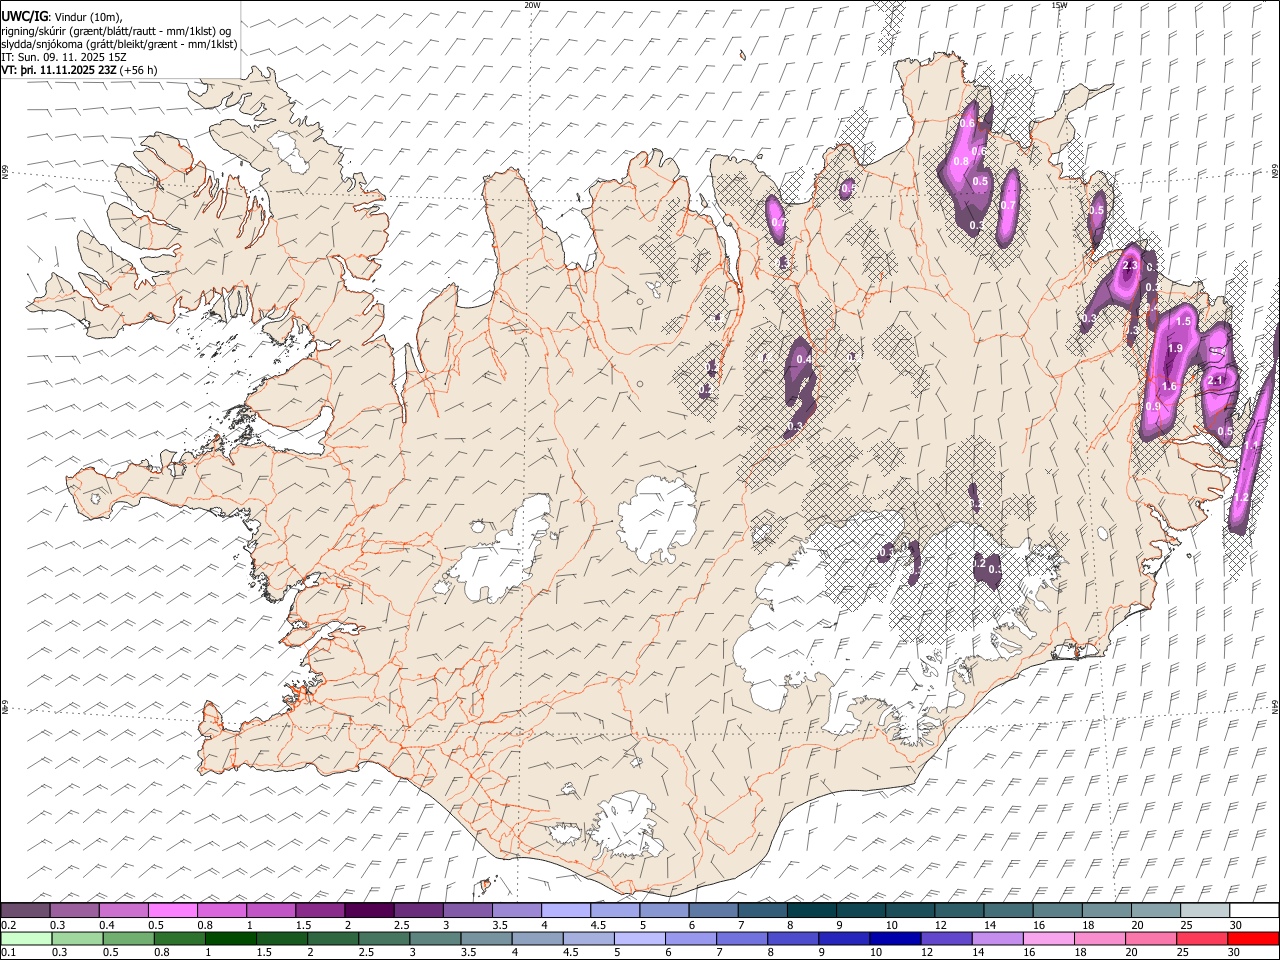Select the bright pink-magenta swatch in the top legend row
This screenshot has height=960, width=1280.
coord(173,910)
